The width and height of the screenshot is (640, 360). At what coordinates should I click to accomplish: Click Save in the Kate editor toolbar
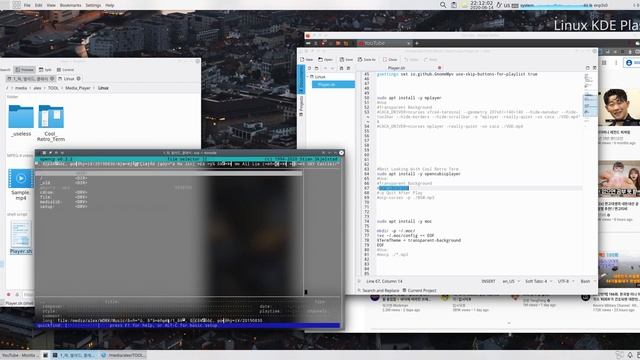coord(347,60)
